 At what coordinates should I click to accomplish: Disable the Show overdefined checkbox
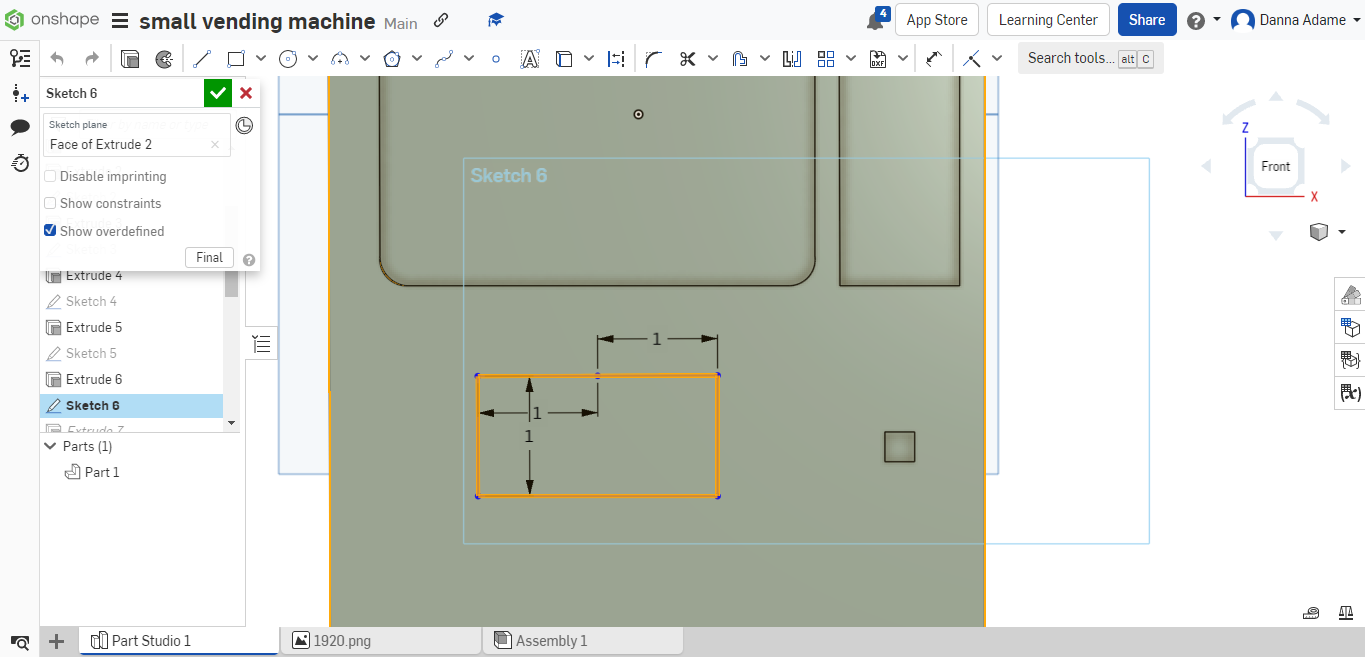(50, 230)
